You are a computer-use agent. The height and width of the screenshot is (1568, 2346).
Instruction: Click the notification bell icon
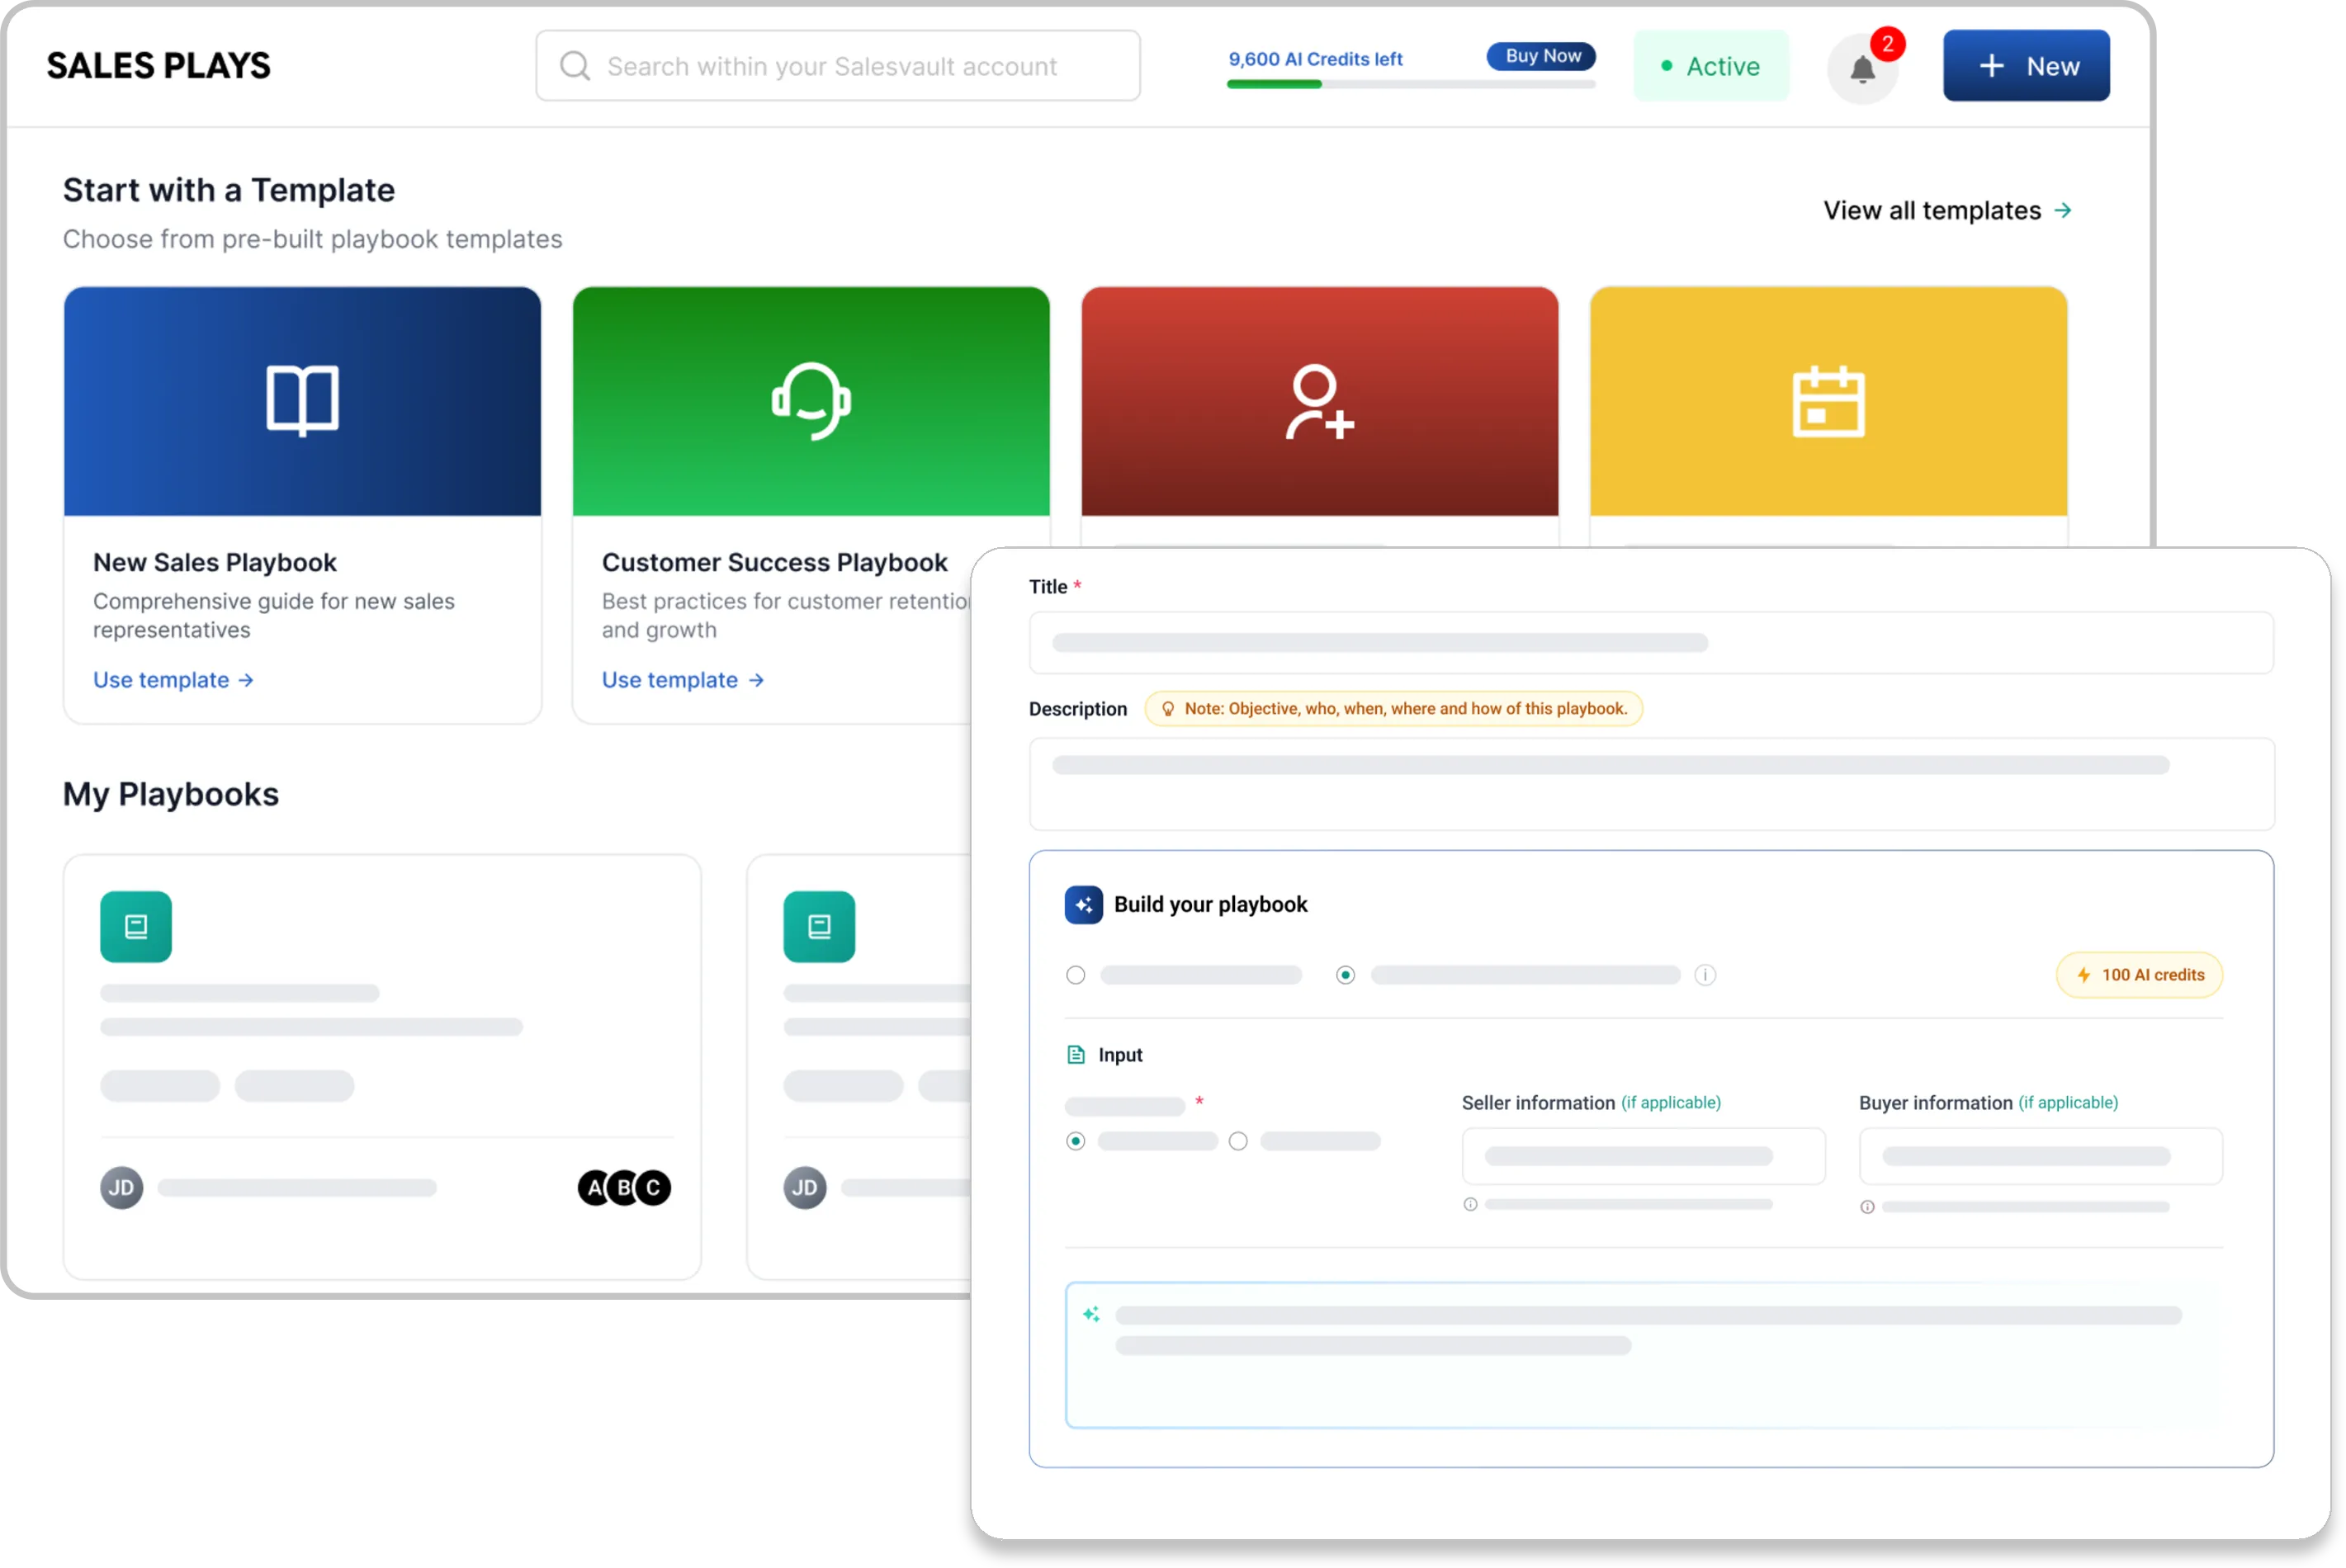[1862, 69]
